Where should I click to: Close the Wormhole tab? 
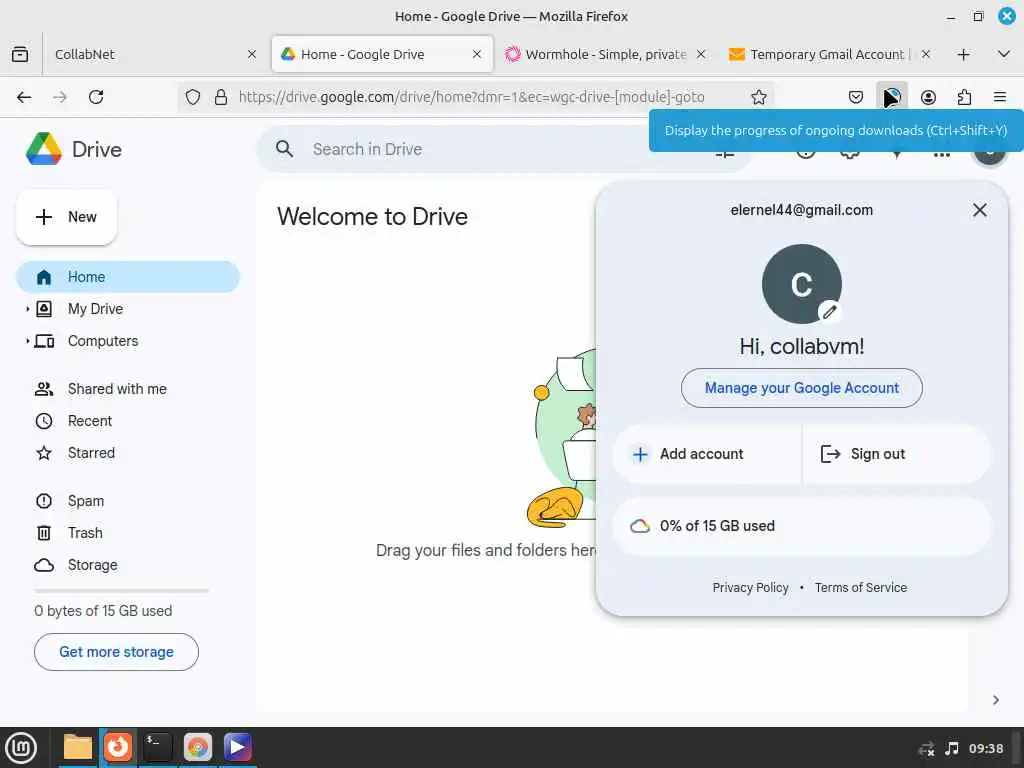click(x=701, y=54)
